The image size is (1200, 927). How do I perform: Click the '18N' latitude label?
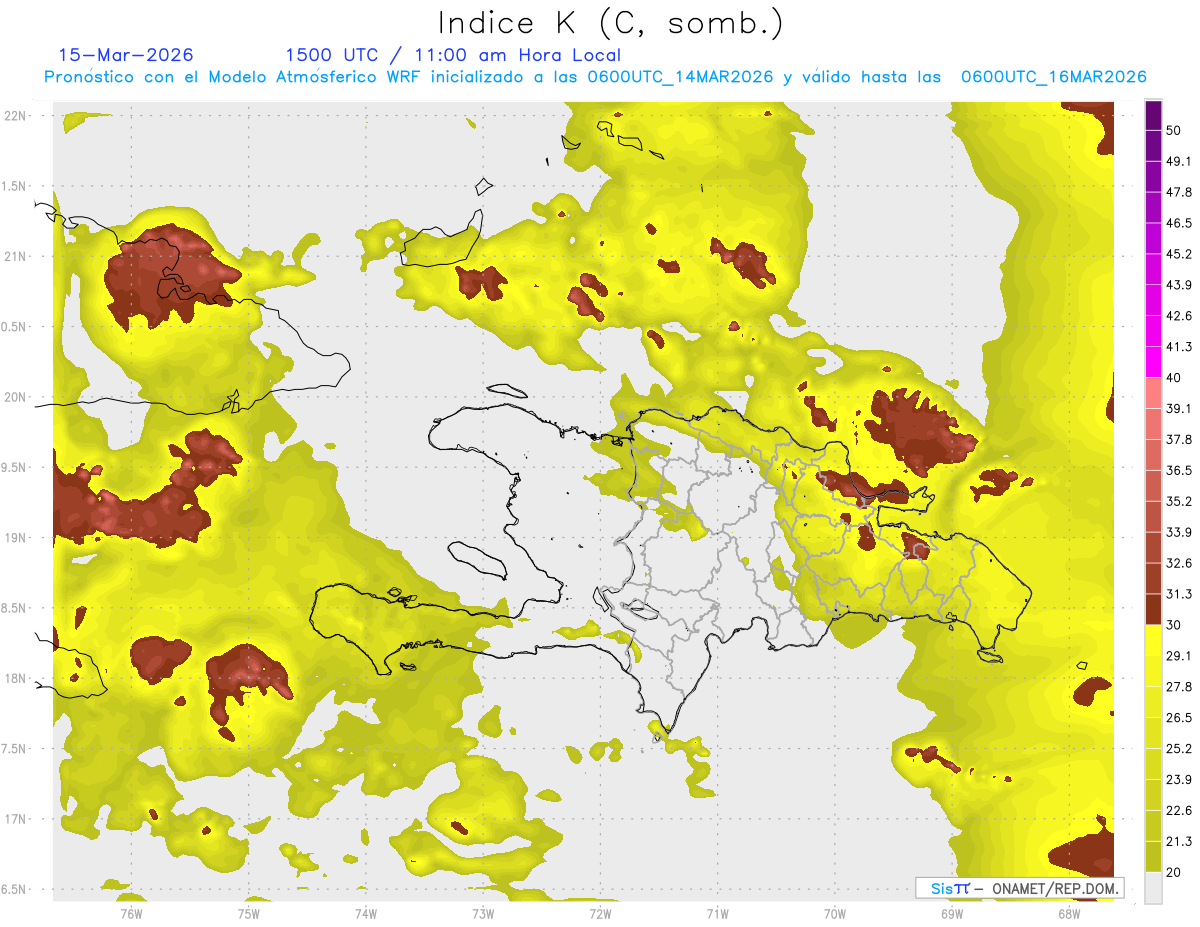click(x=15, y=679)
